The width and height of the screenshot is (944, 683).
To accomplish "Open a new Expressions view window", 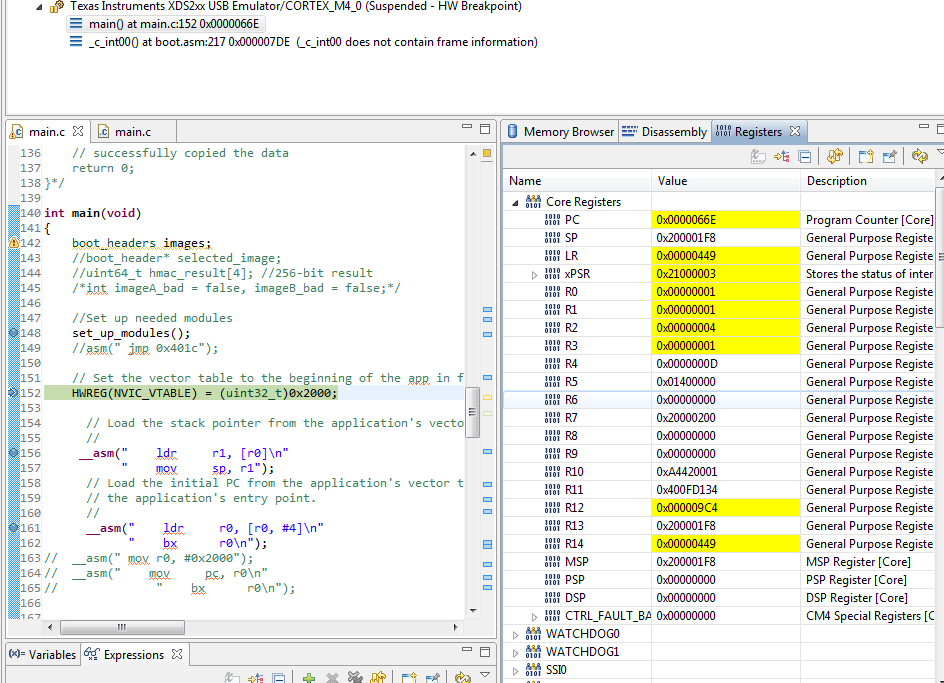I will pos(410,676).
